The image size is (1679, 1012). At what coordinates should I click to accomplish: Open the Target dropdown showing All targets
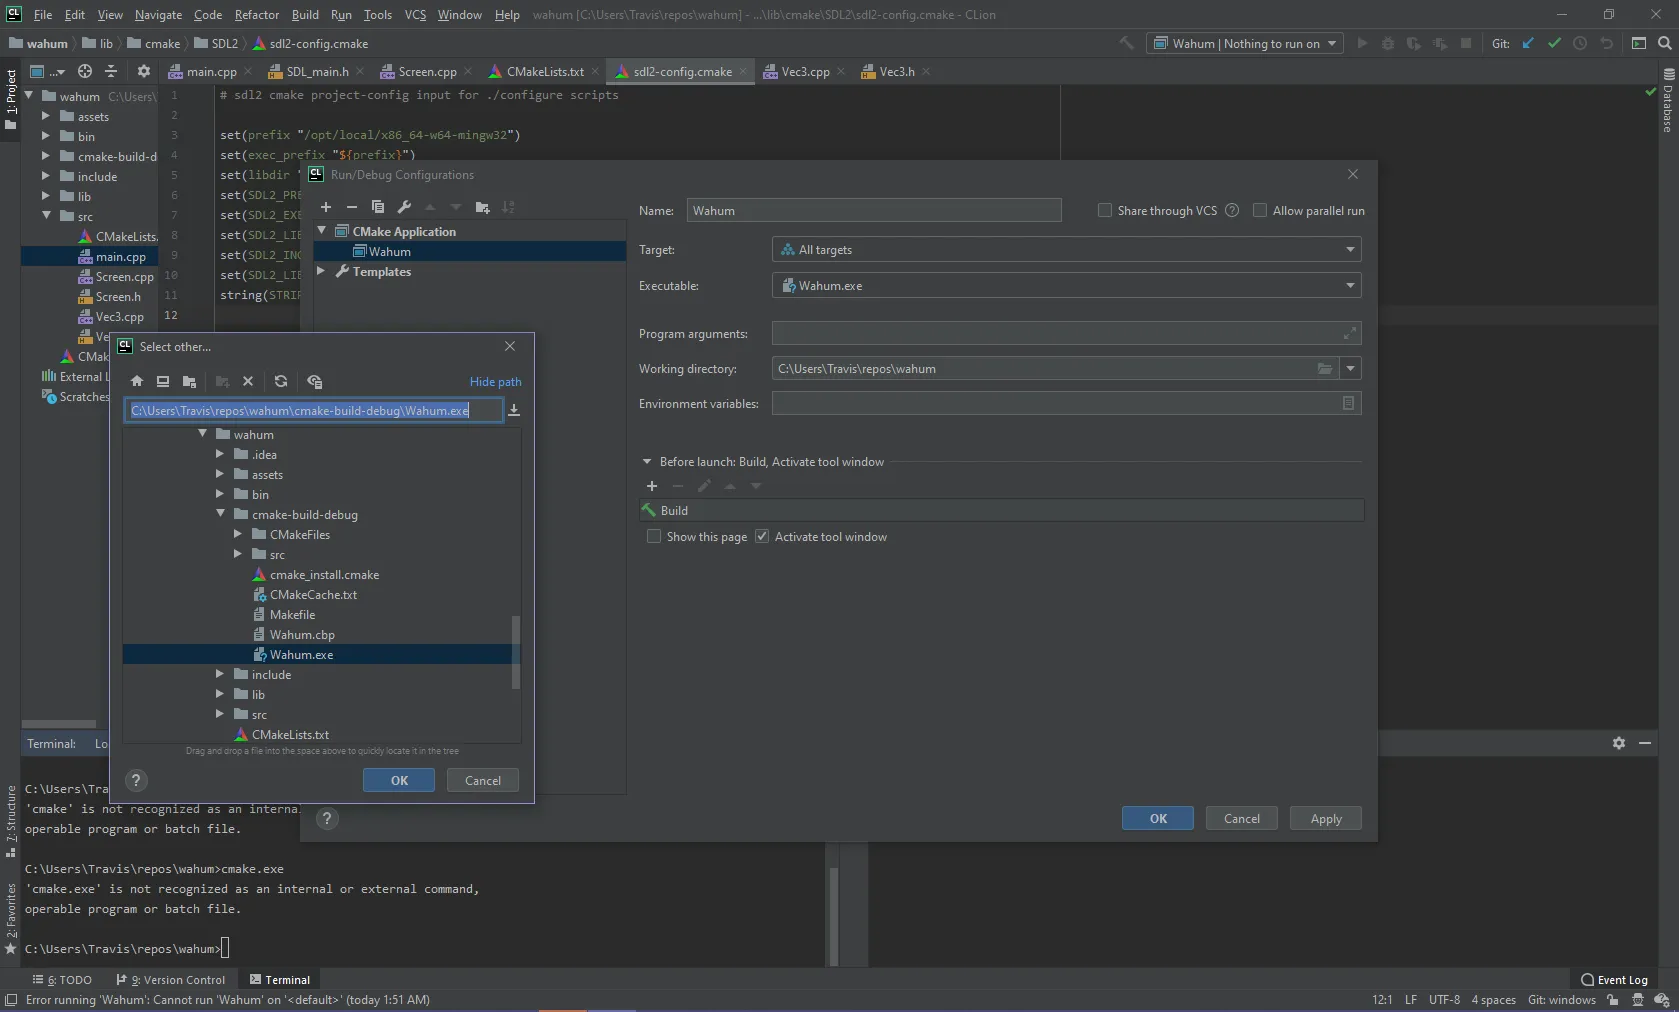(x=1066, y=250)
